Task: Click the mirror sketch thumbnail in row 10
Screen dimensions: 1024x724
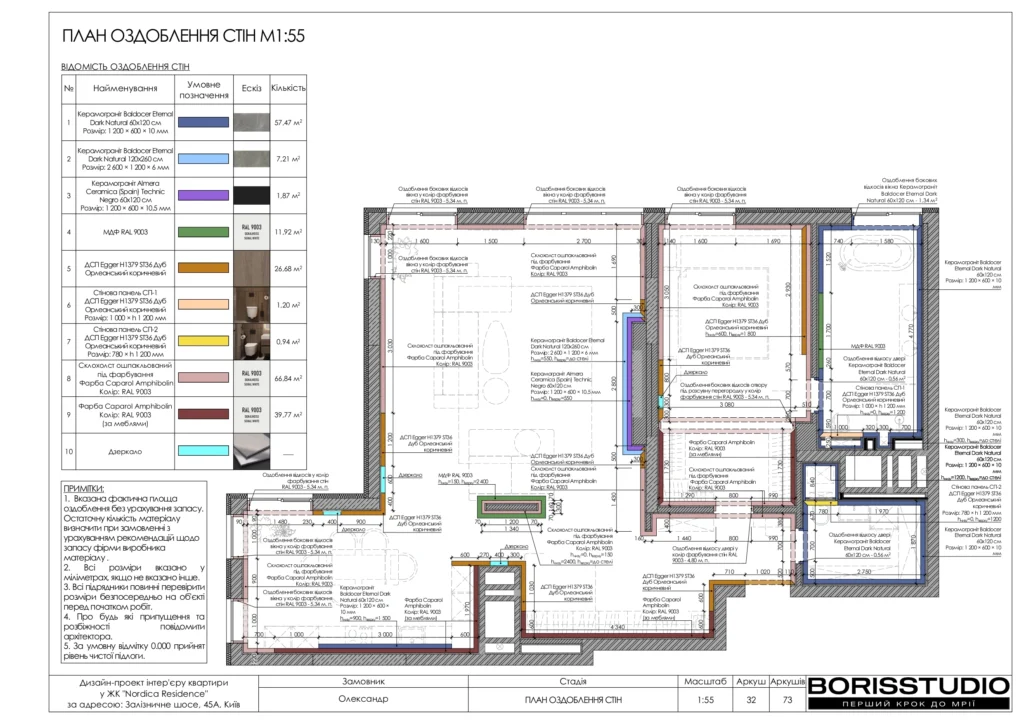Action: tap(251, 451)
